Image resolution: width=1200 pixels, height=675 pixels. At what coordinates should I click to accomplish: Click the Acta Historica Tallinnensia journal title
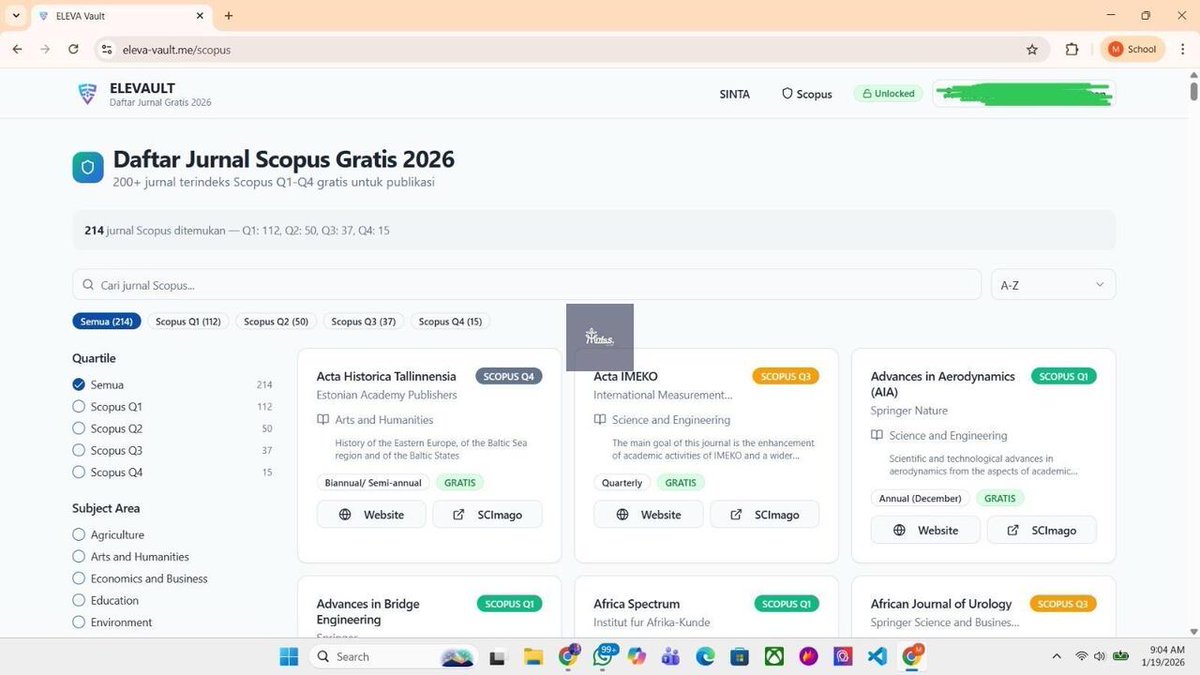(386, 376)
